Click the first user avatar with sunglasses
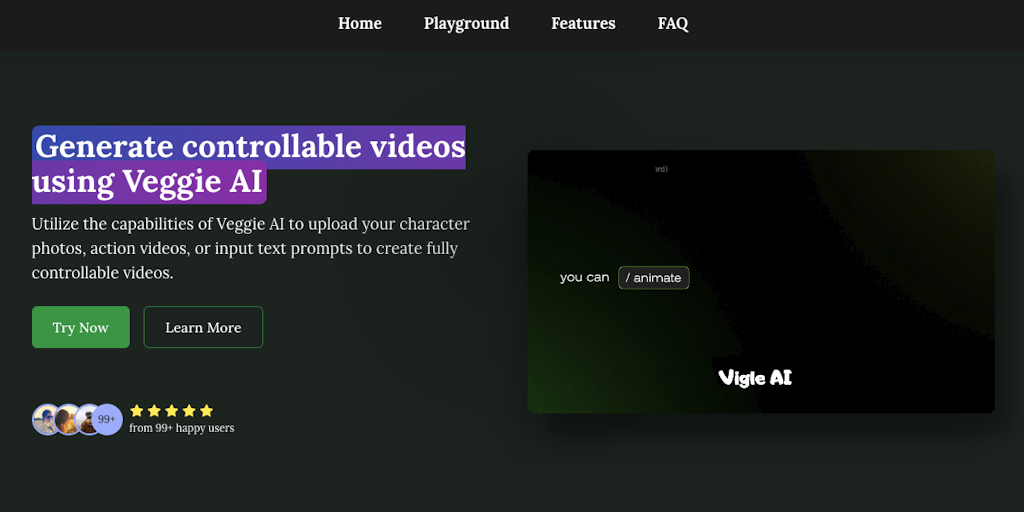This screenshot has width=1024, height=512. coord(45,419)
